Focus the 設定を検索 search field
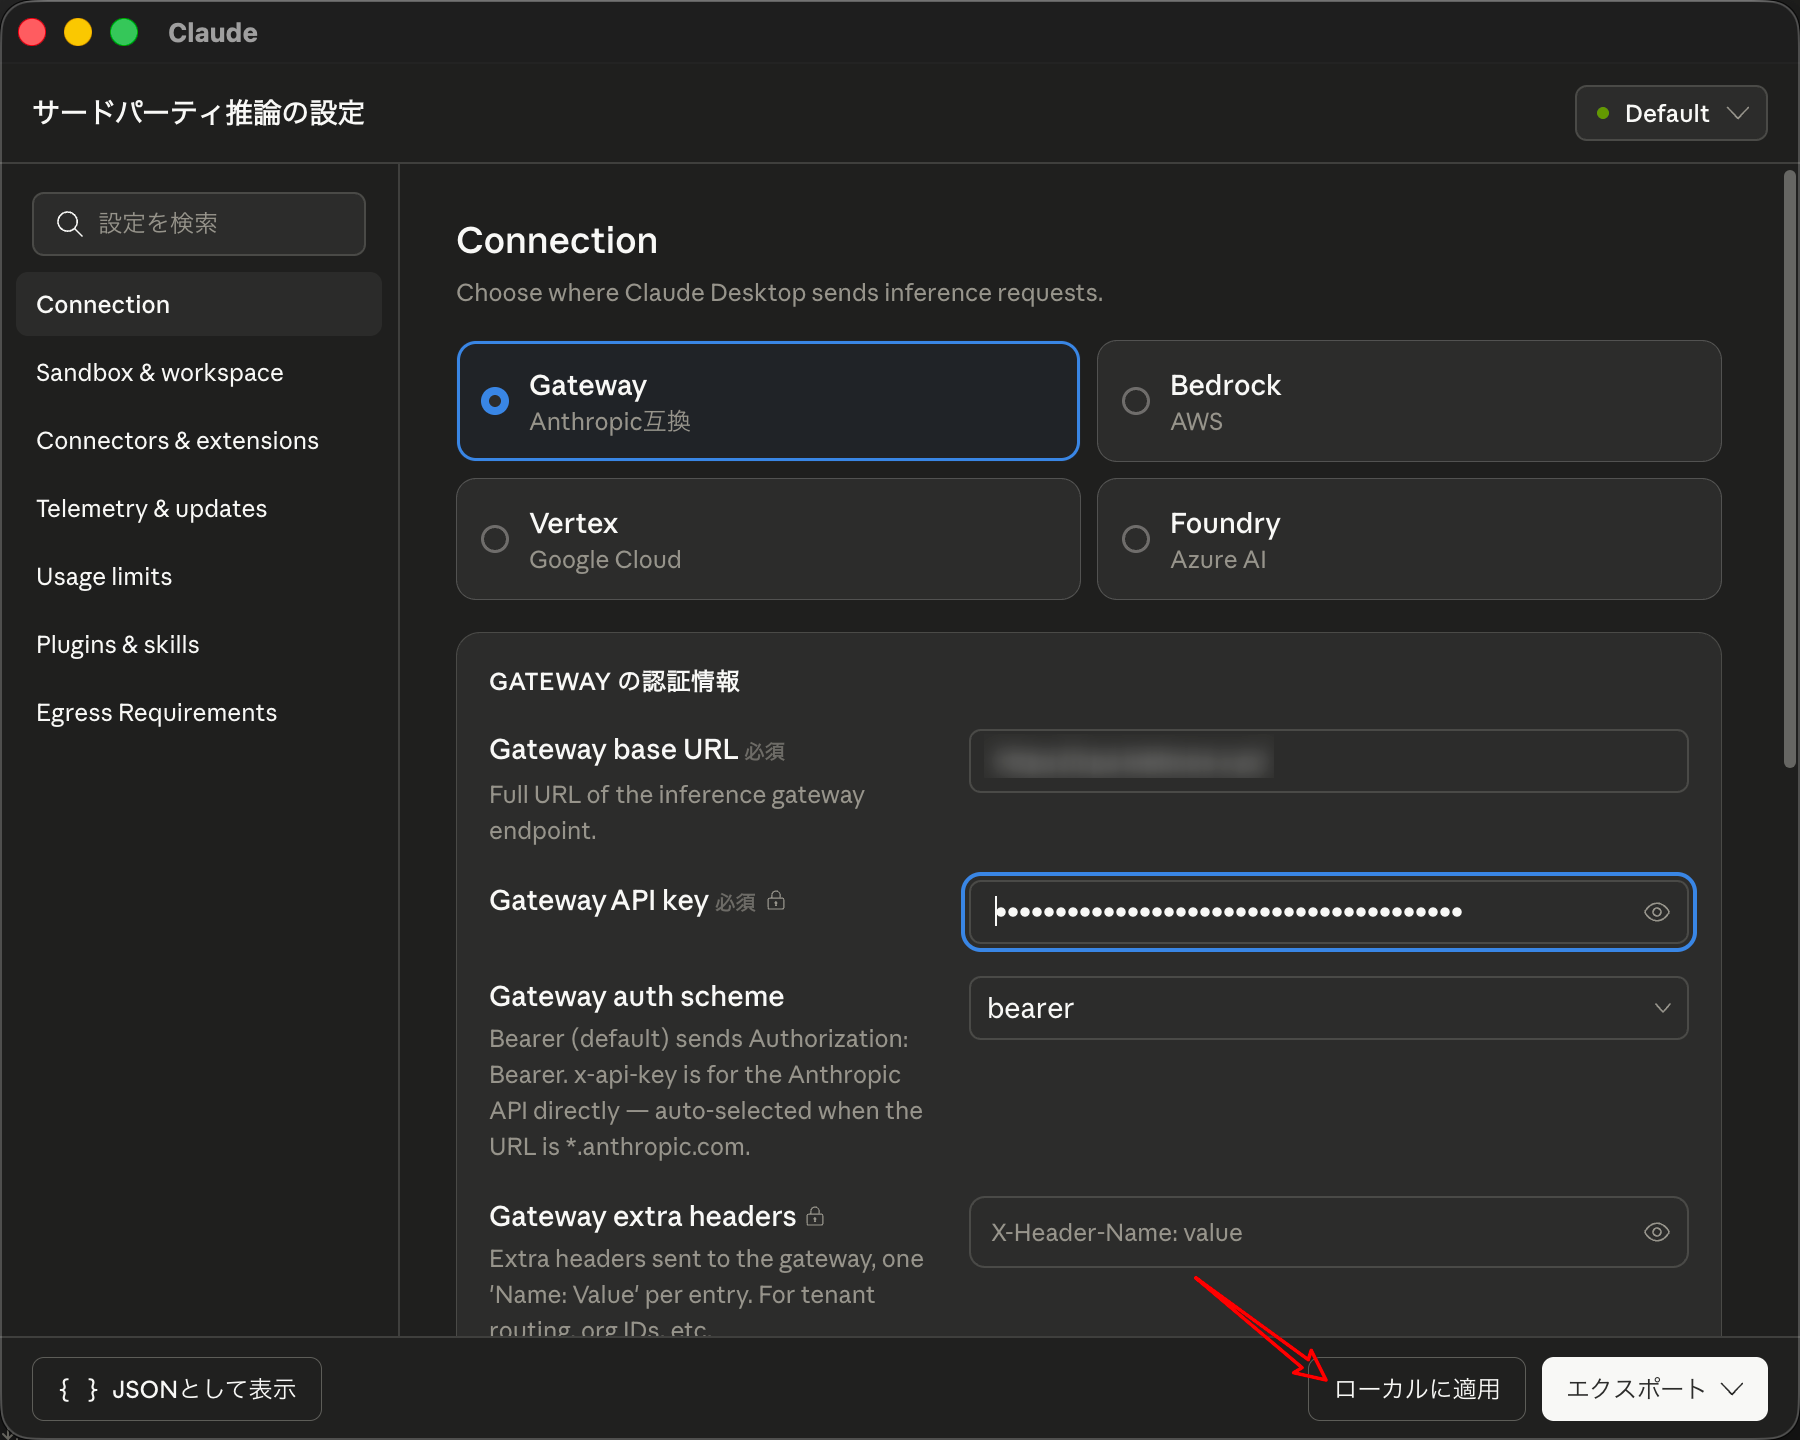Image resolution: width=1800 pixels, height=1440 pixels. pyautogui.click(x=199, y=224)
